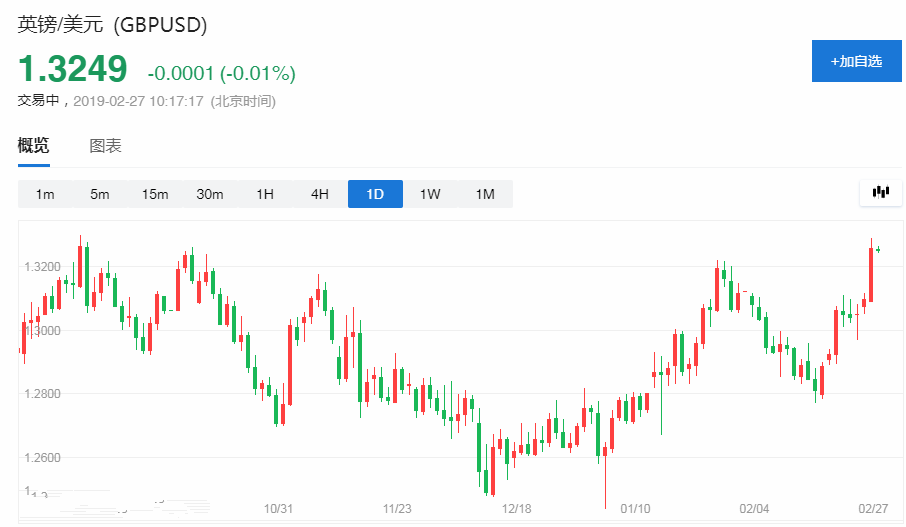Image resolution: width=906 pixels, height=527 pixels.
Task: Switch to the 4H timeframe
Action: tap(320, 194)
